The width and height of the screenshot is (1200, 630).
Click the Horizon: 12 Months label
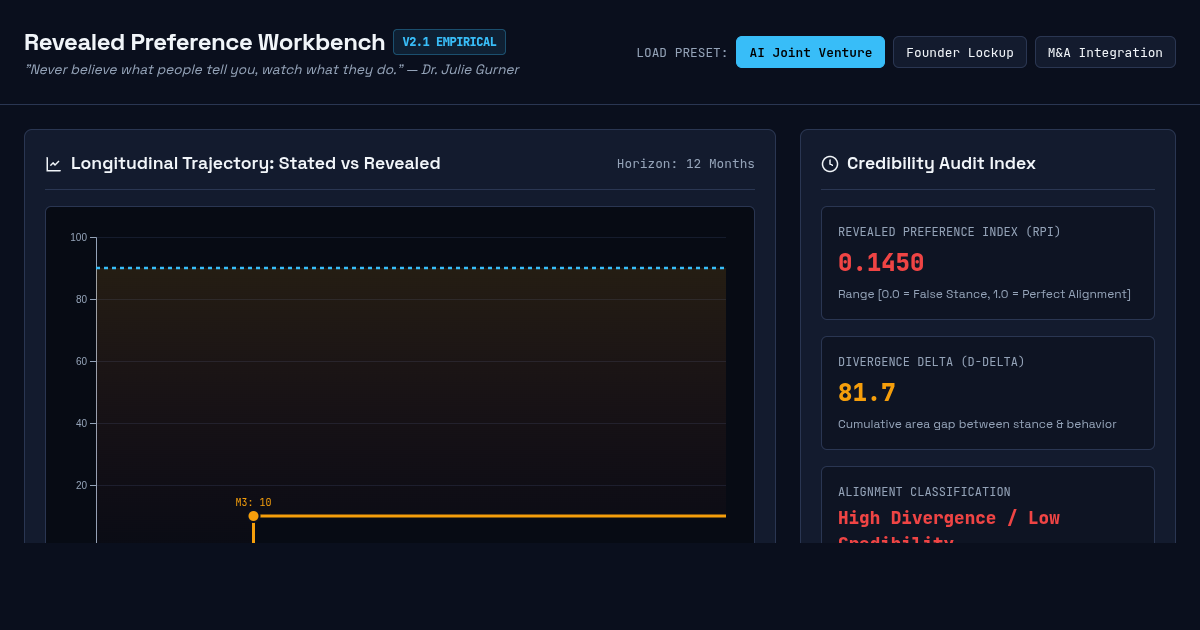pos(686,164)
